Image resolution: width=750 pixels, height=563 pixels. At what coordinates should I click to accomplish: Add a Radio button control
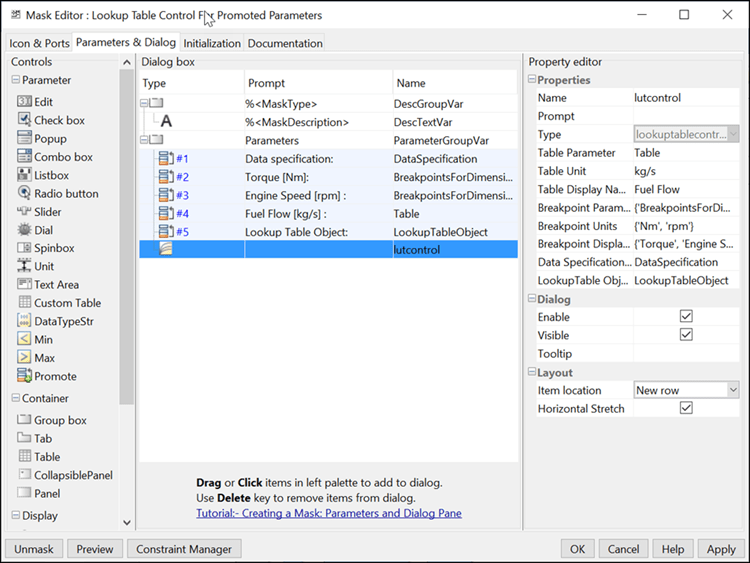pos(58,193)
